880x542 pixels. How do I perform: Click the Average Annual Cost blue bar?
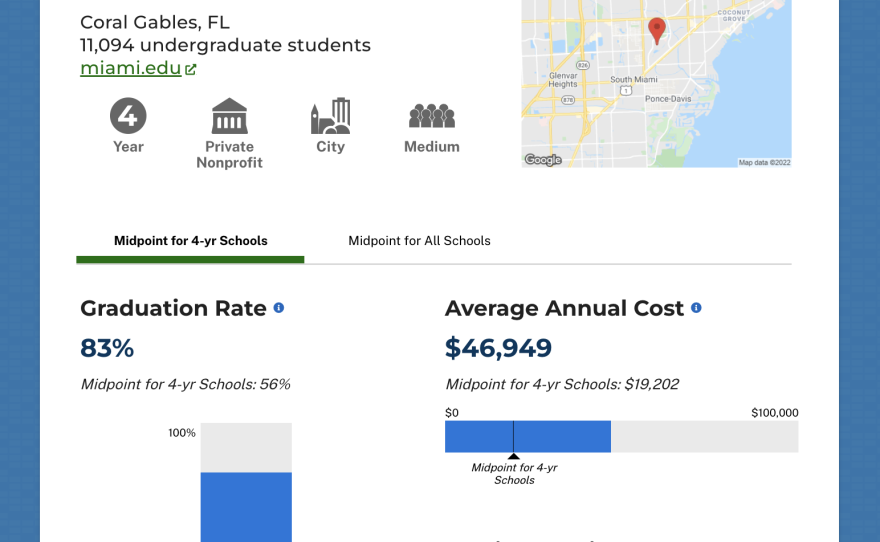(x=560, y=436)
